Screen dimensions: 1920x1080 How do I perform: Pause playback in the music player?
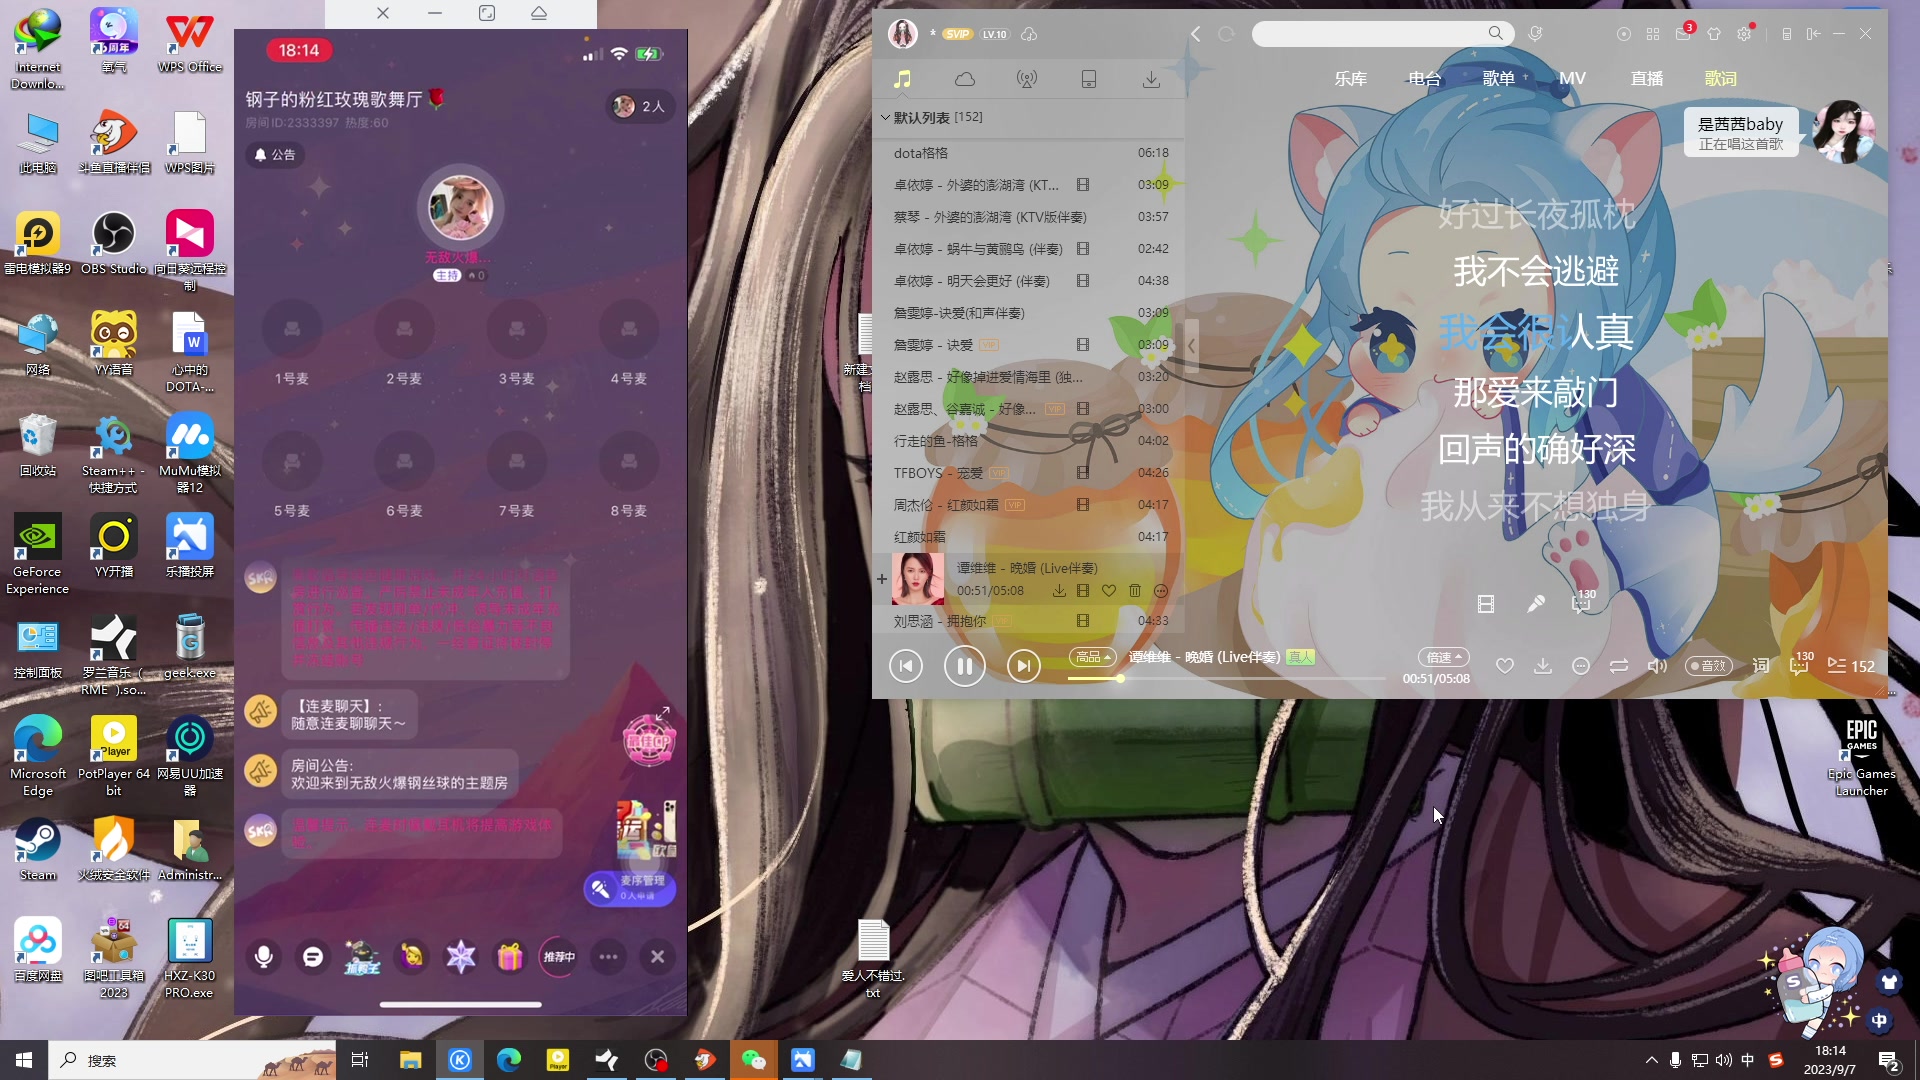tap(964, 666)
